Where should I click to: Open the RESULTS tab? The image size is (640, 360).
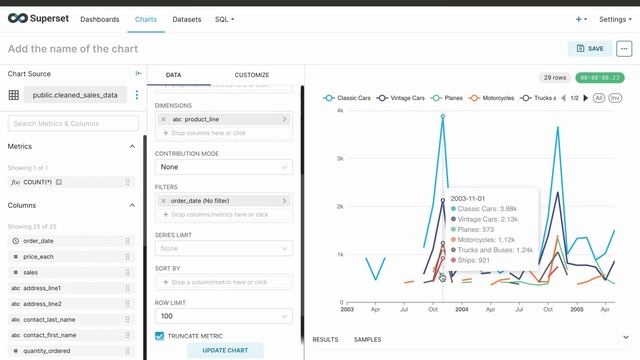tap(325, 340)
